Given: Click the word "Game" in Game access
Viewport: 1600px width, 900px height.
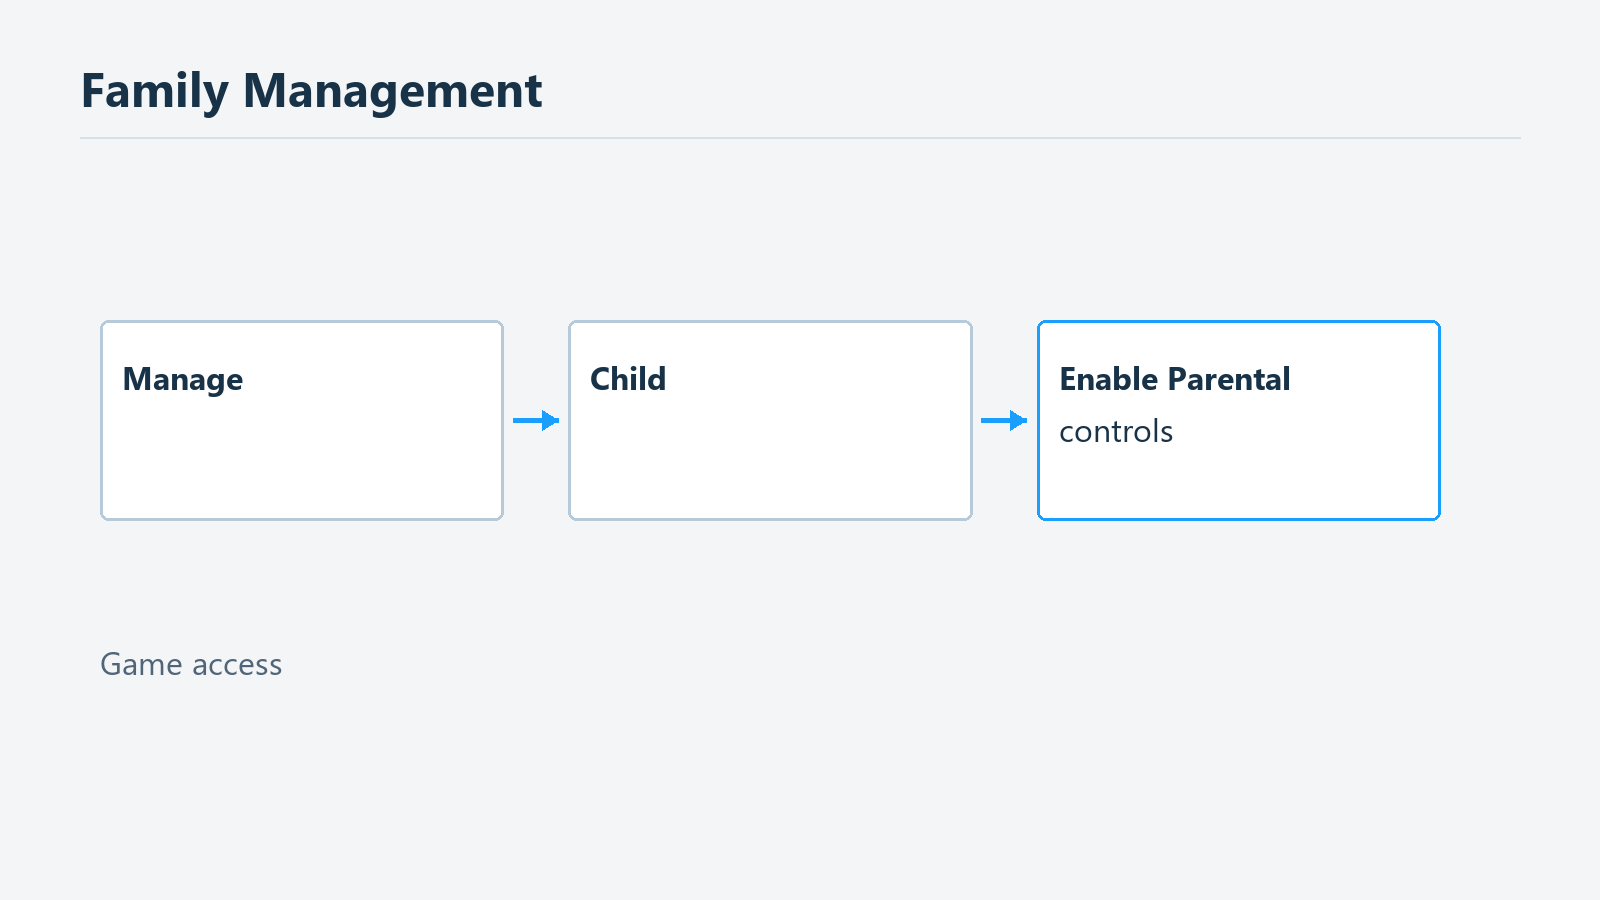Looking at the screenshot, I should coord(142,664).
